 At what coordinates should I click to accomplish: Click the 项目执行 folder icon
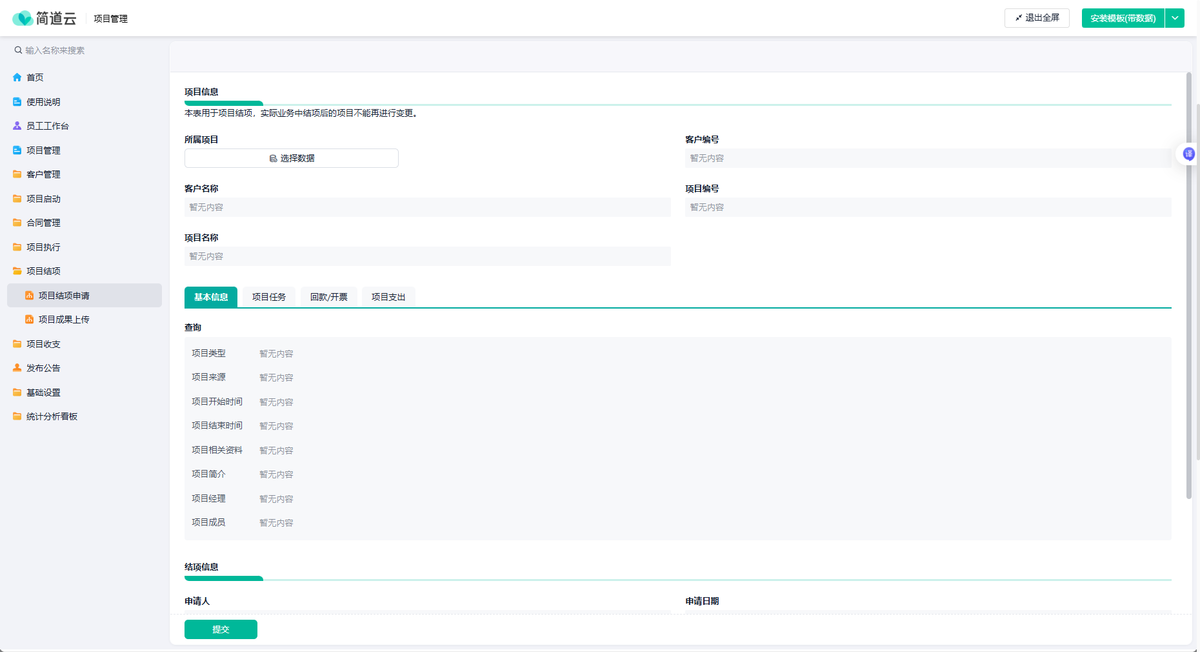pos(17,247)
